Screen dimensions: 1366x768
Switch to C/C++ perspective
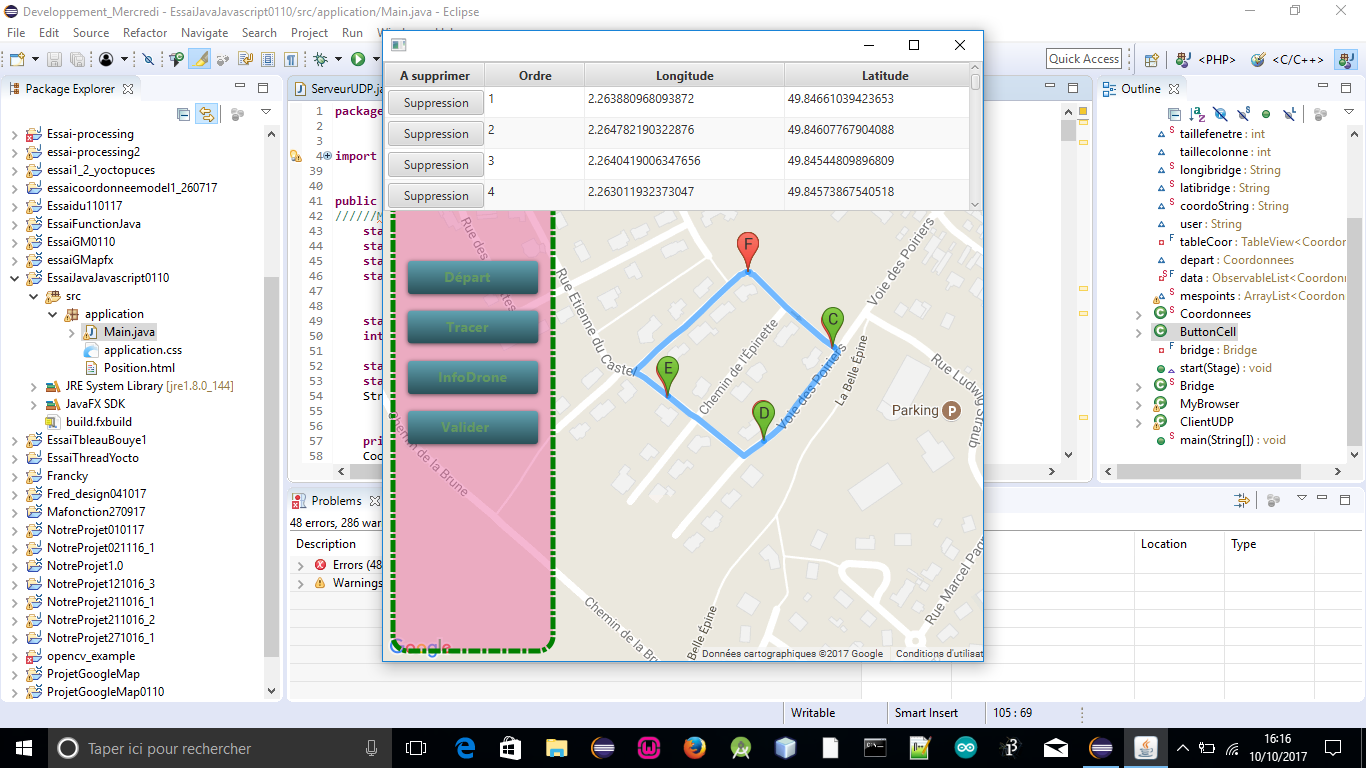[x=1285, y=59]
